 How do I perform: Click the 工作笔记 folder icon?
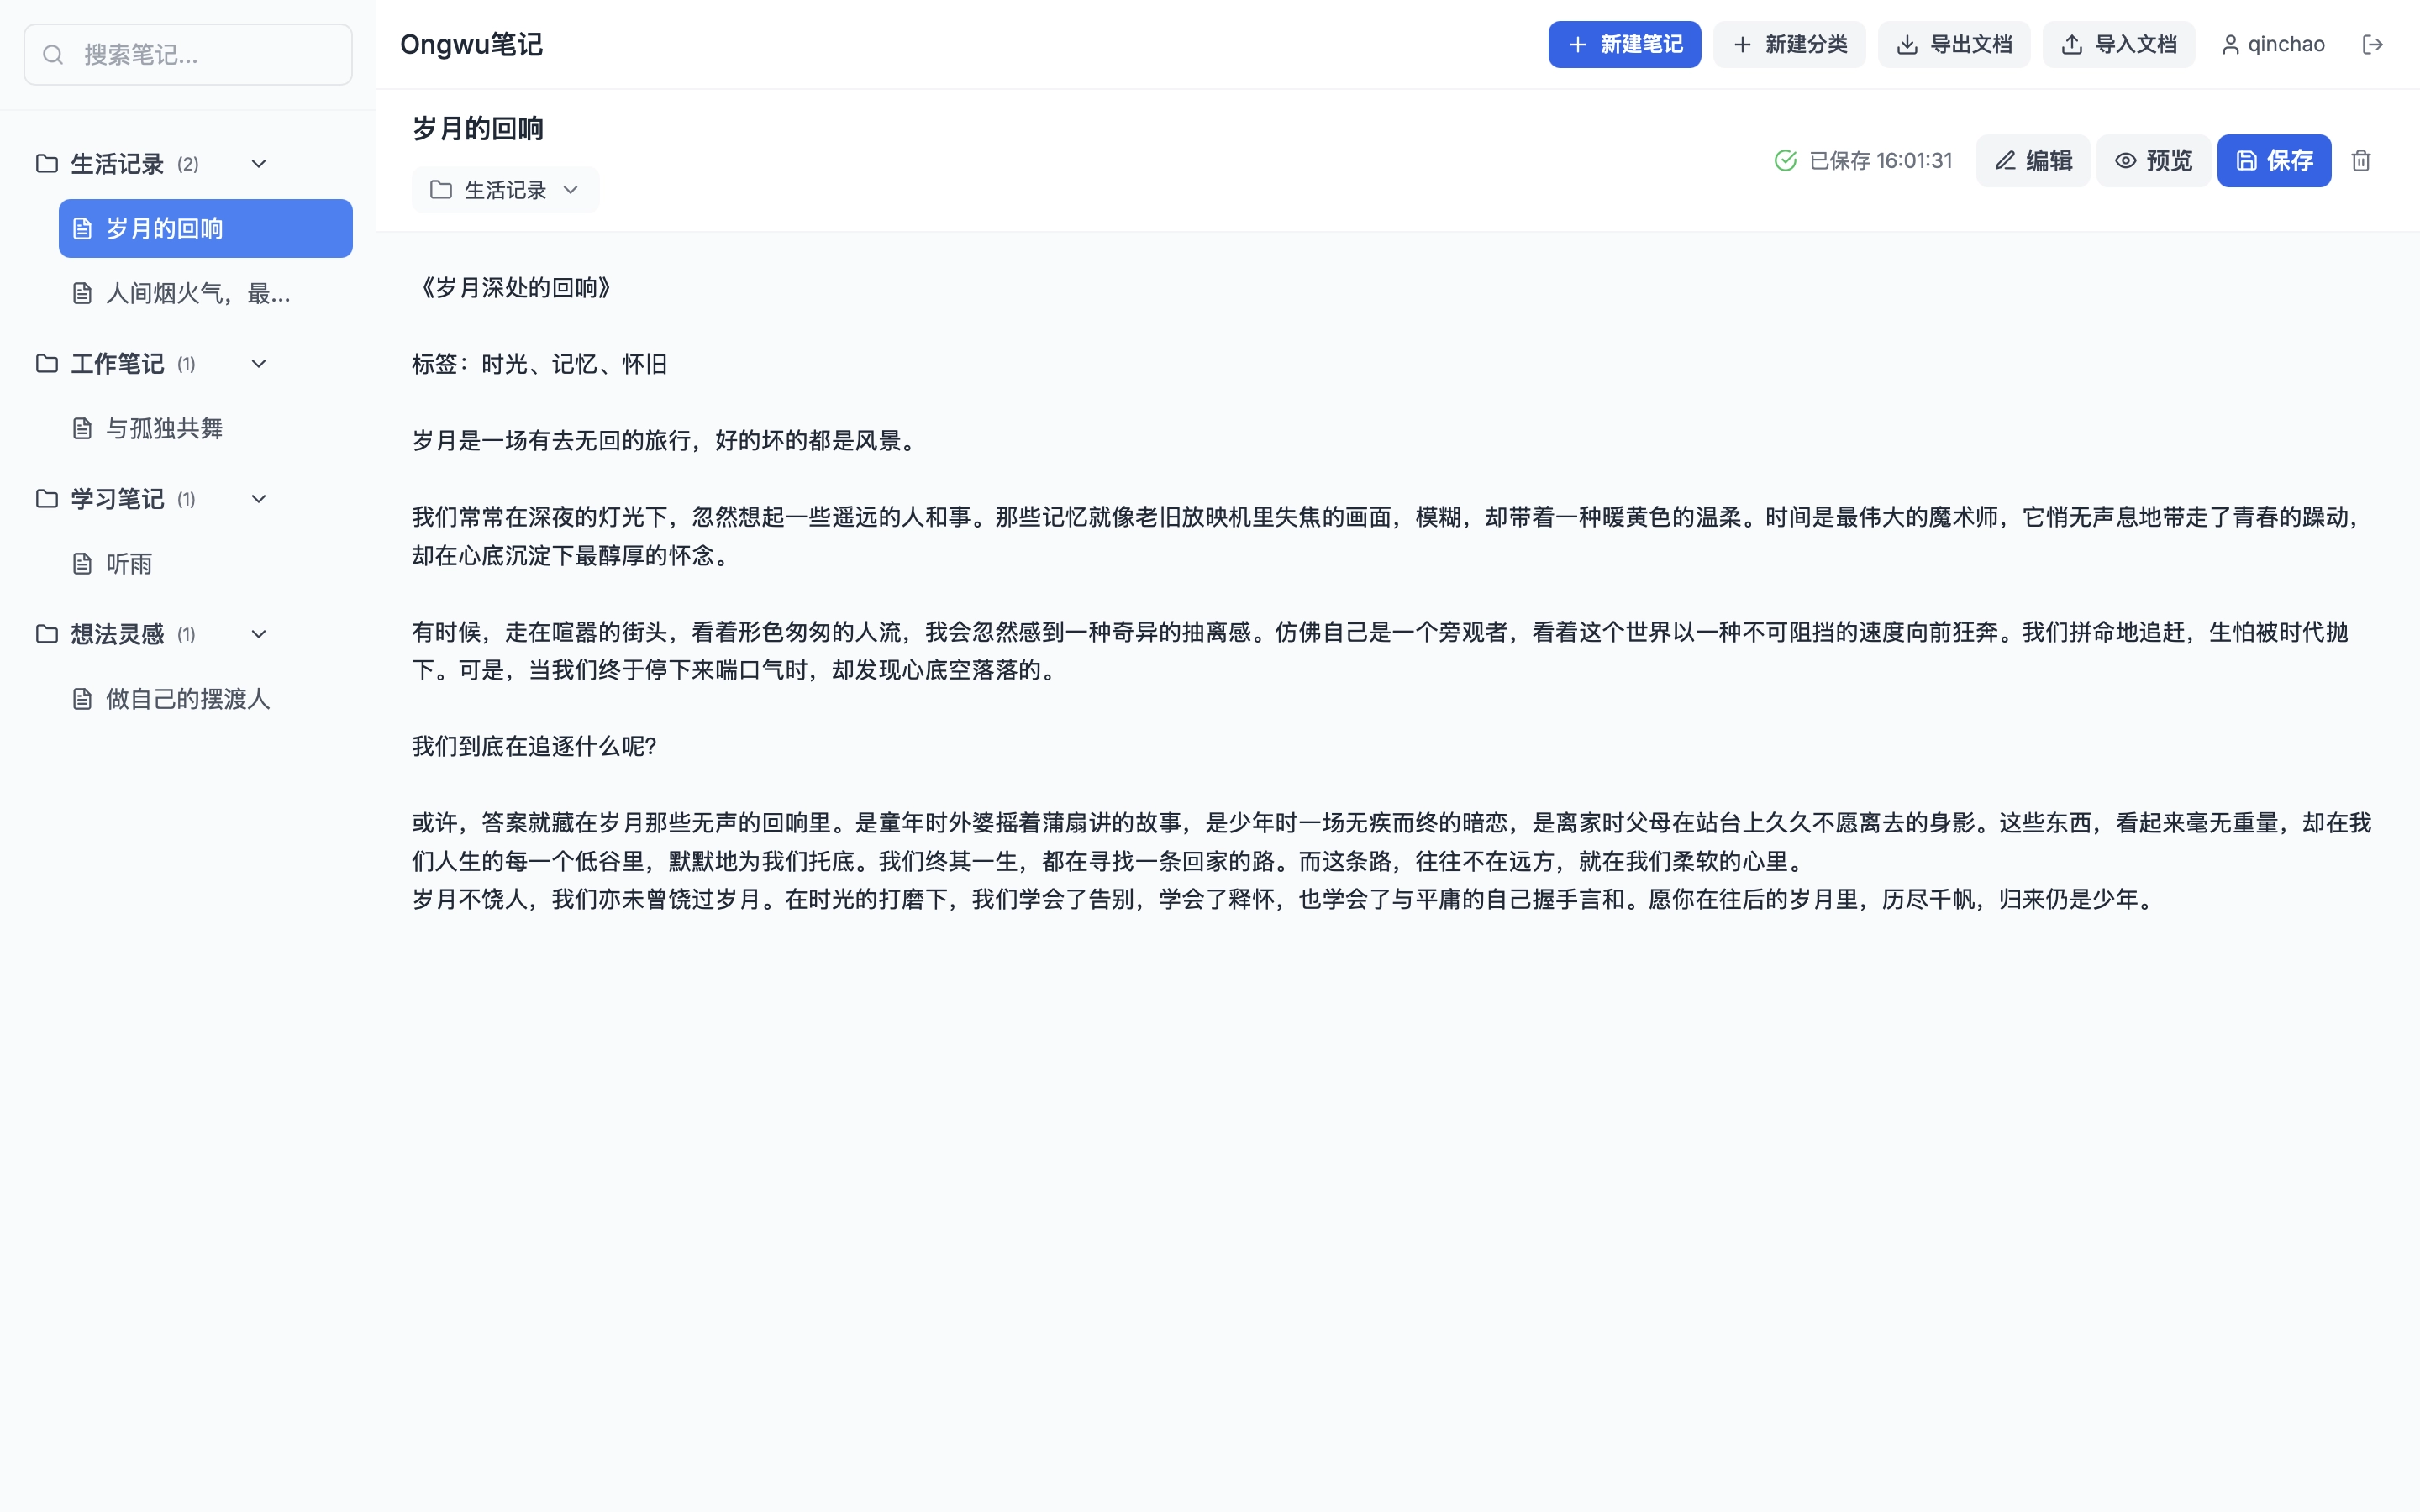(x=46, y=363)
